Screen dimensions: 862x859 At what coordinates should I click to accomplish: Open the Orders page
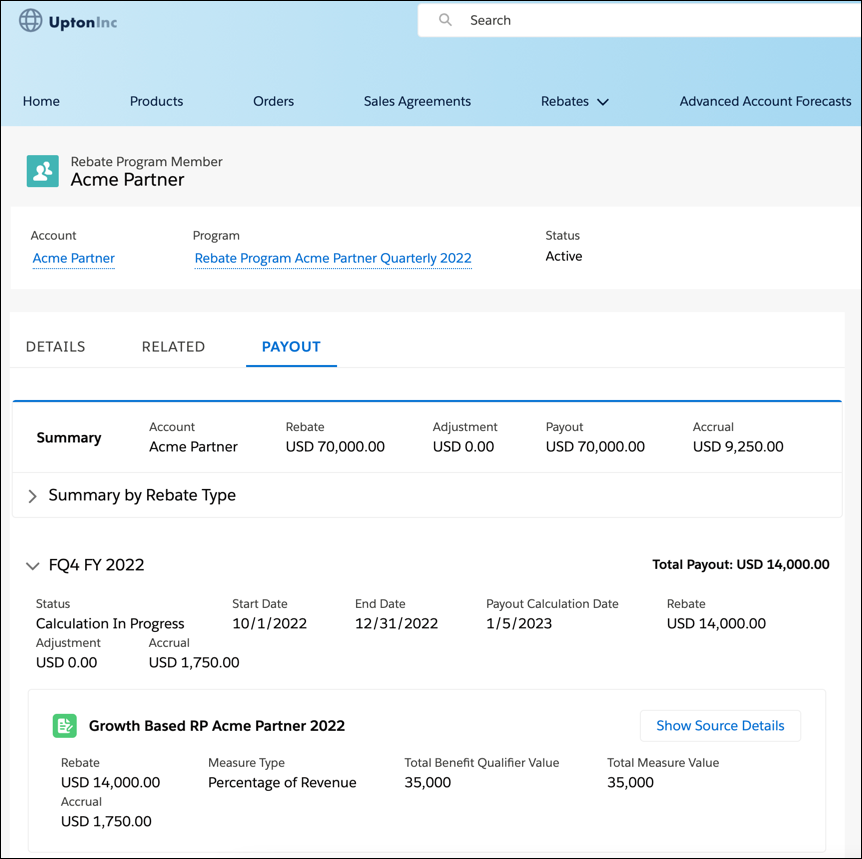coord(273,101)
